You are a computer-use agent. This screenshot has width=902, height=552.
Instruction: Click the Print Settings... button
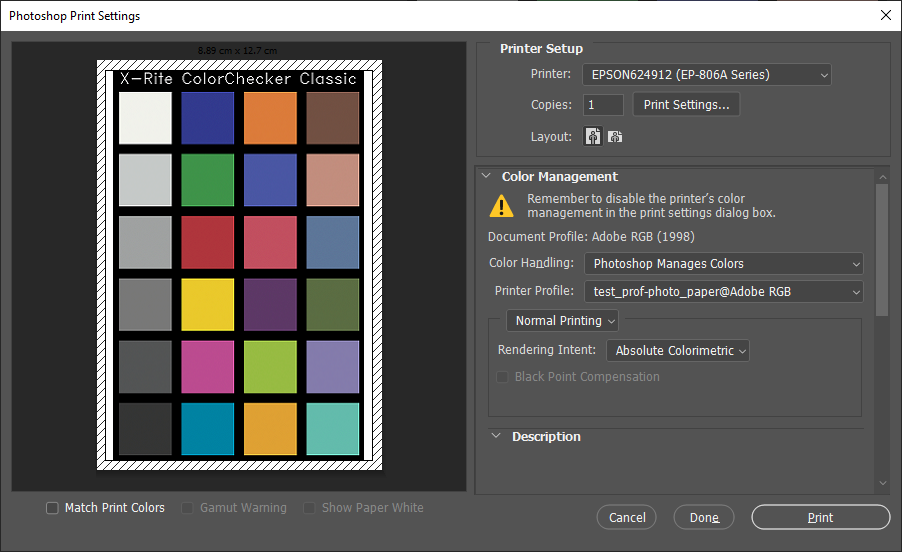[x=686, y=105]
